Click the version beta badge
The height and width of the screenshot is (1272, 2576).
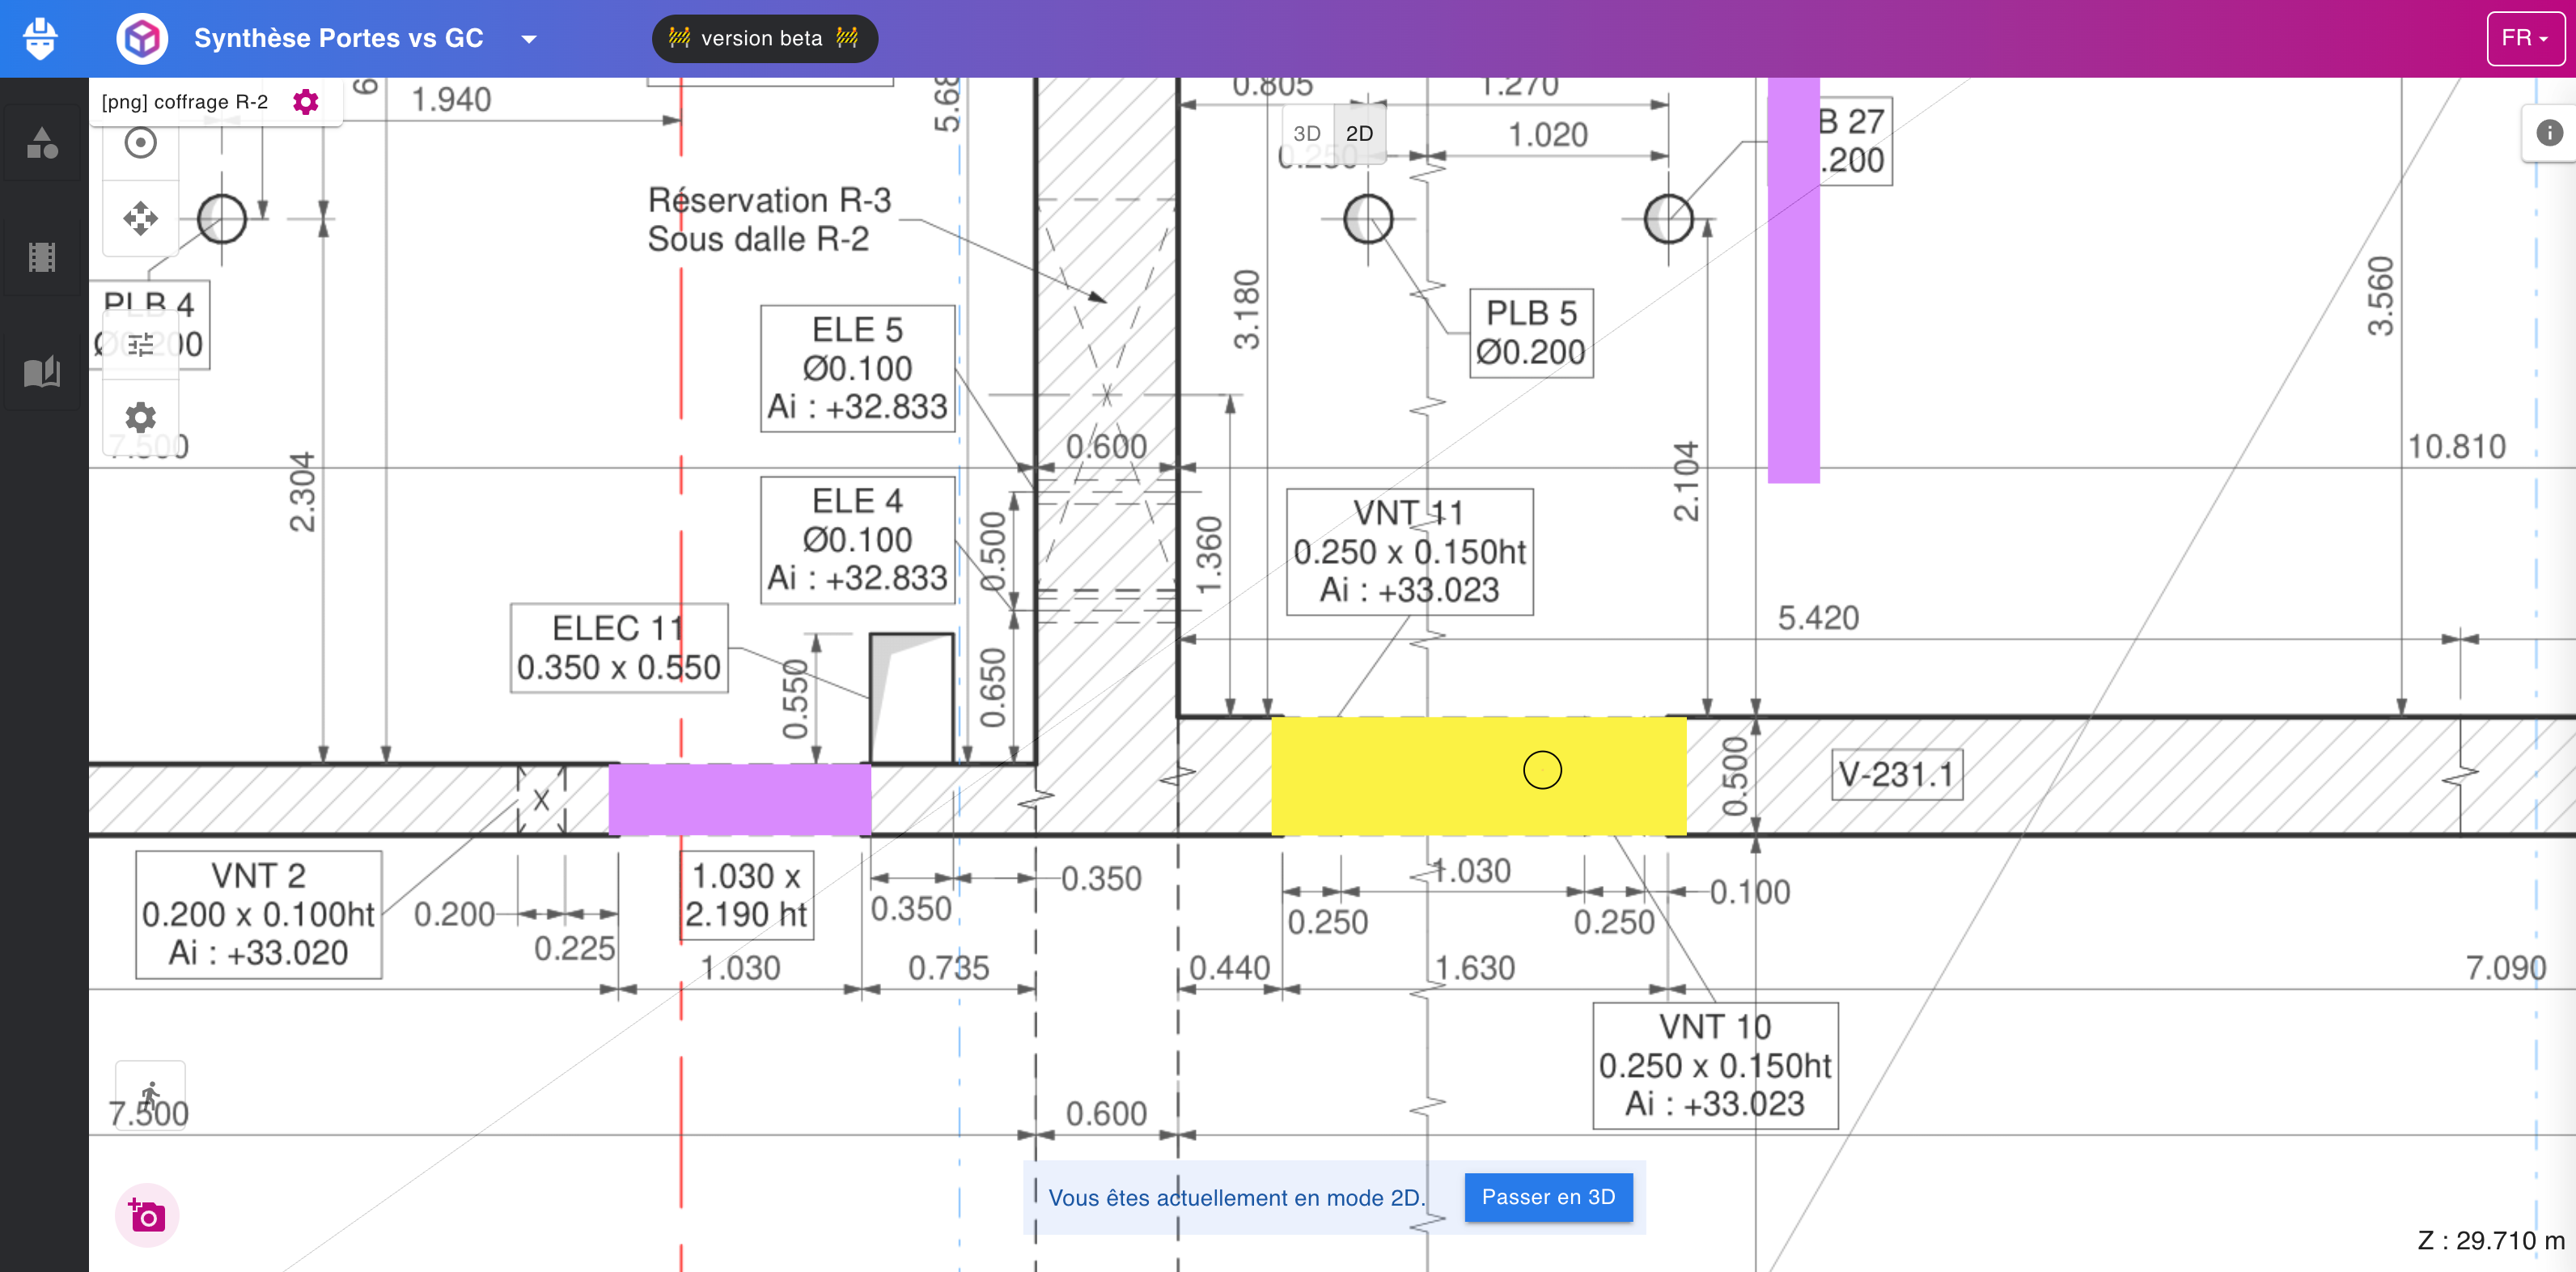(764, 38)
